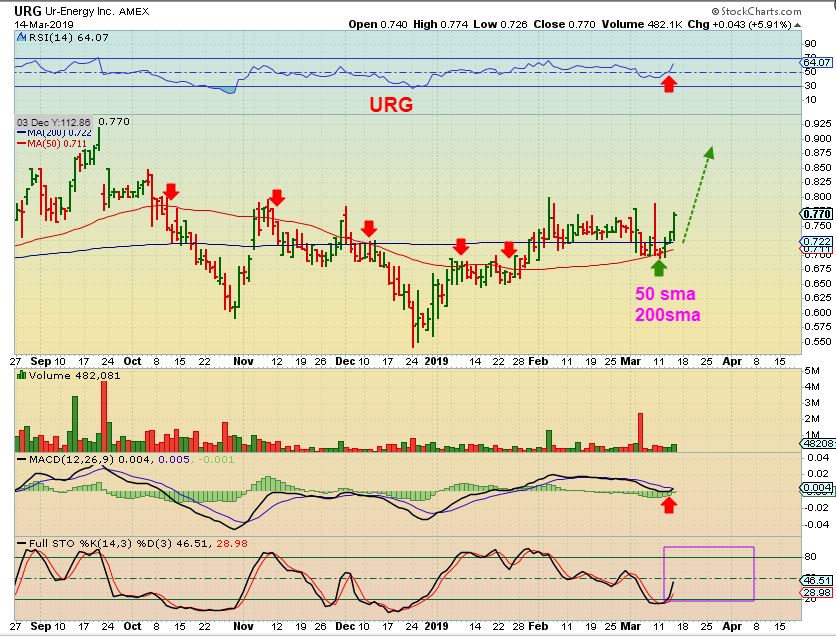The width and height of the screenshot is (836, 636).
Task: Click the Chg +0.043 (+5.91%) value
Action: tap(739, 25)
